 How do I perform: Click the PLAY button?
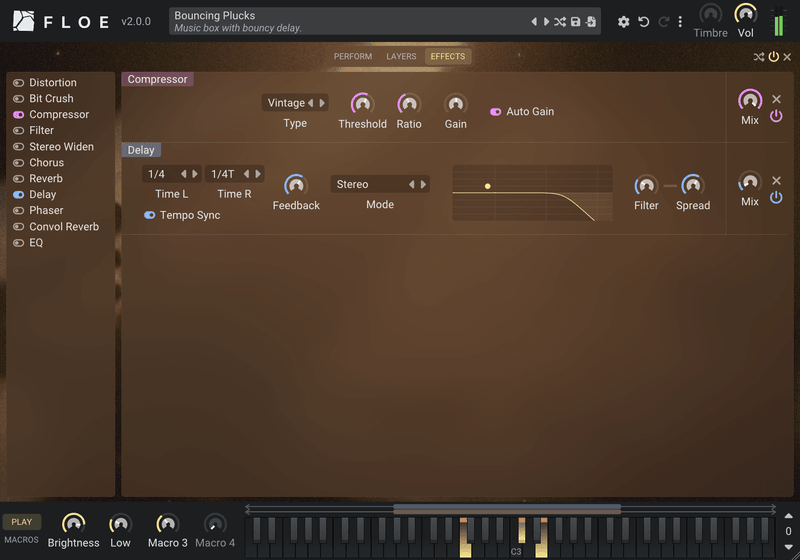(x=21, y=522)
